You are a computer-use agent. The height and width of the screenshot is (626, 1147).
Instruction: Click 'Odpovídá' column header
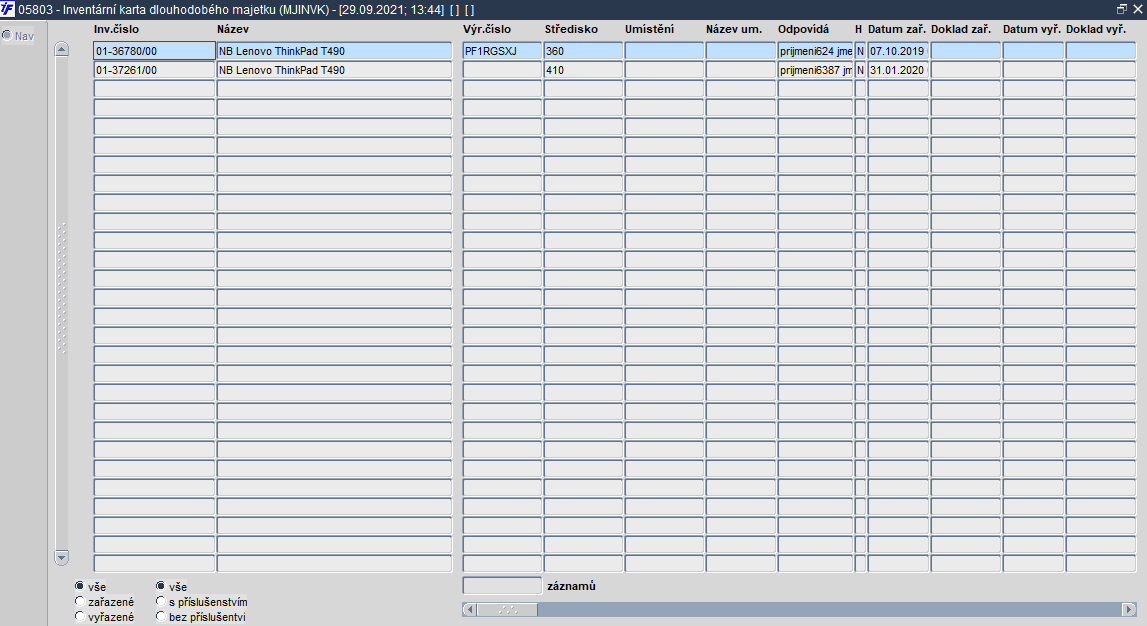click(803, 29)
